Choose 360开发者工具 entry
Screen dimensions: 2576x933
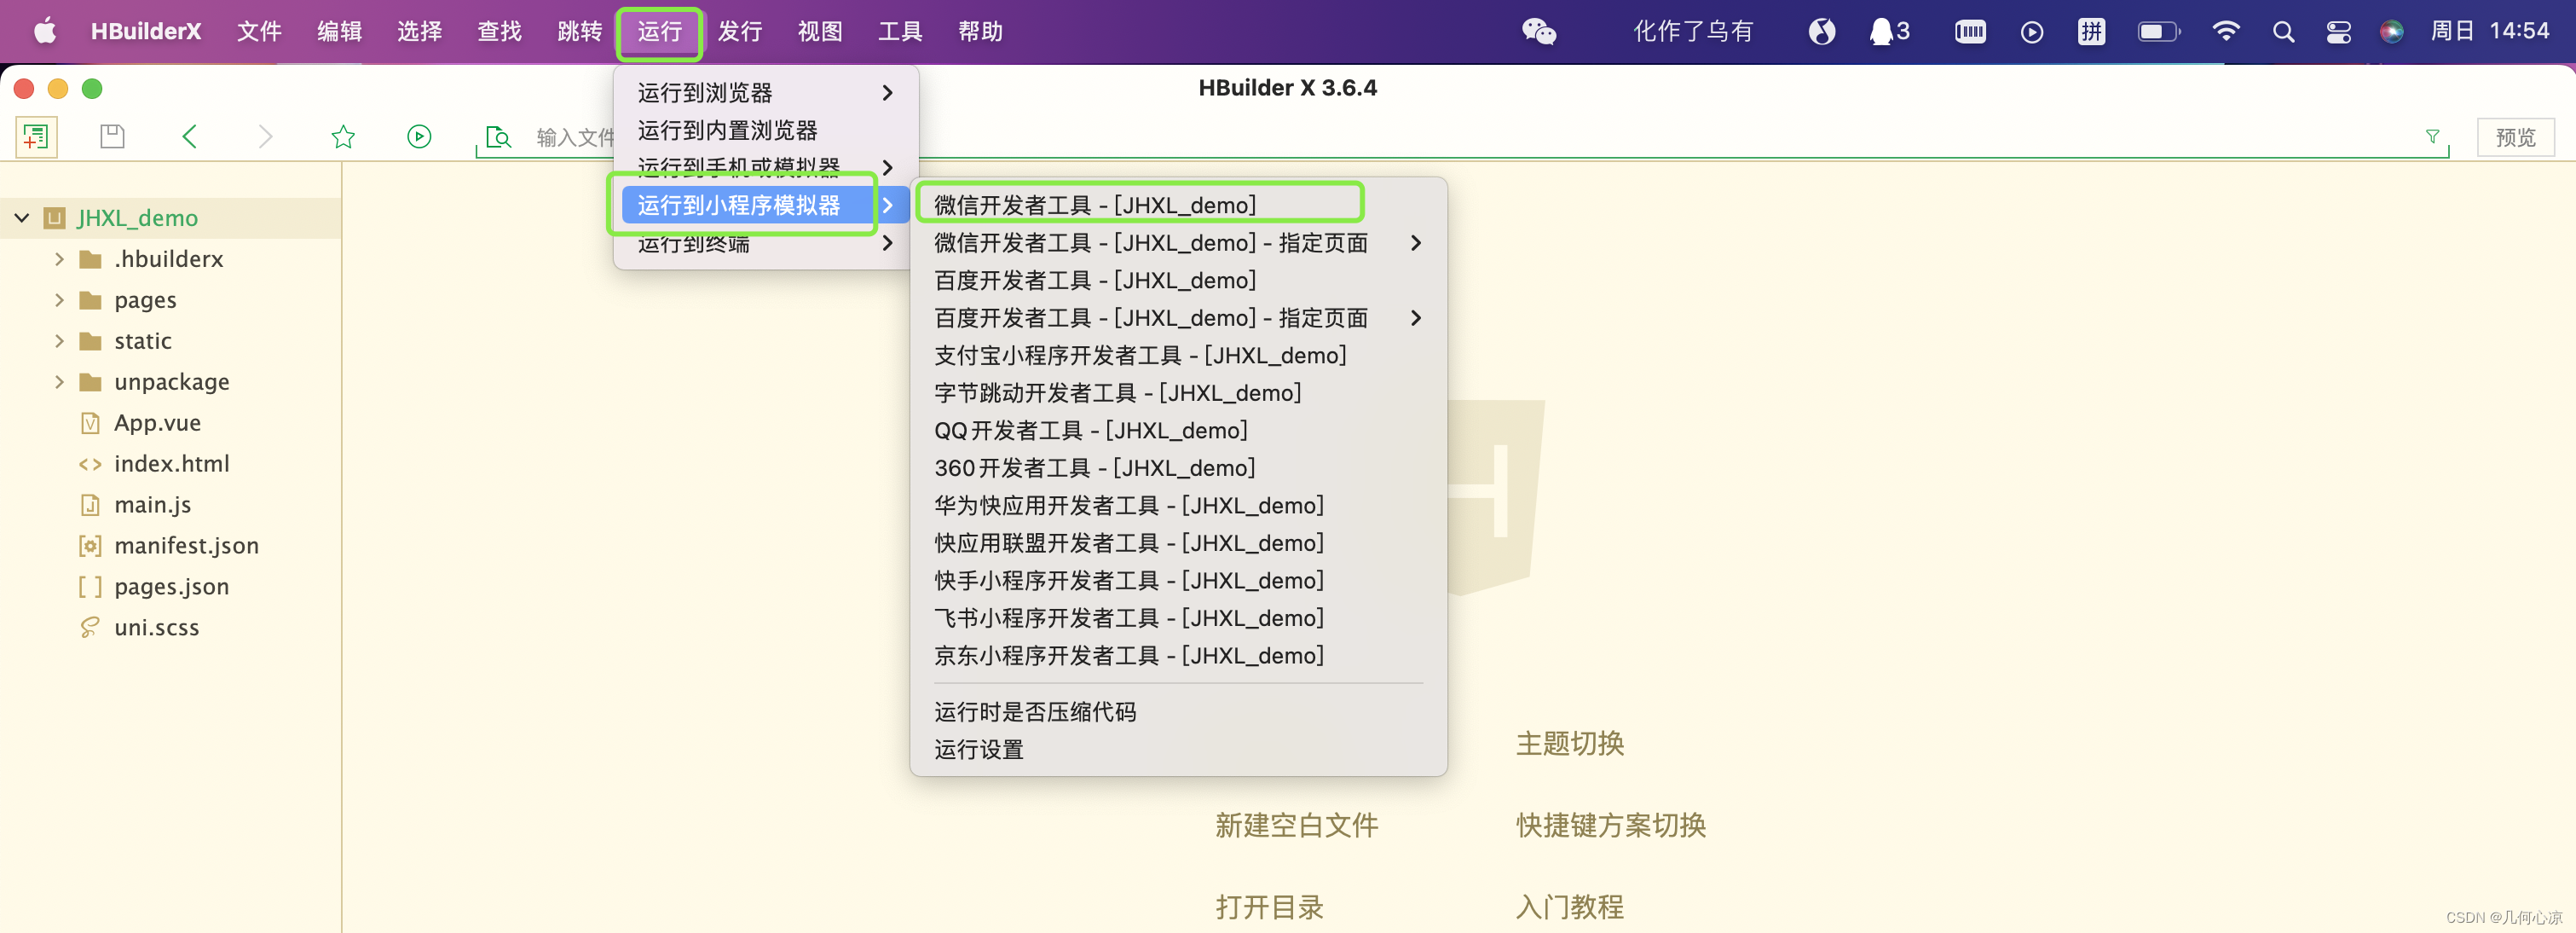tap(1178, 468)
